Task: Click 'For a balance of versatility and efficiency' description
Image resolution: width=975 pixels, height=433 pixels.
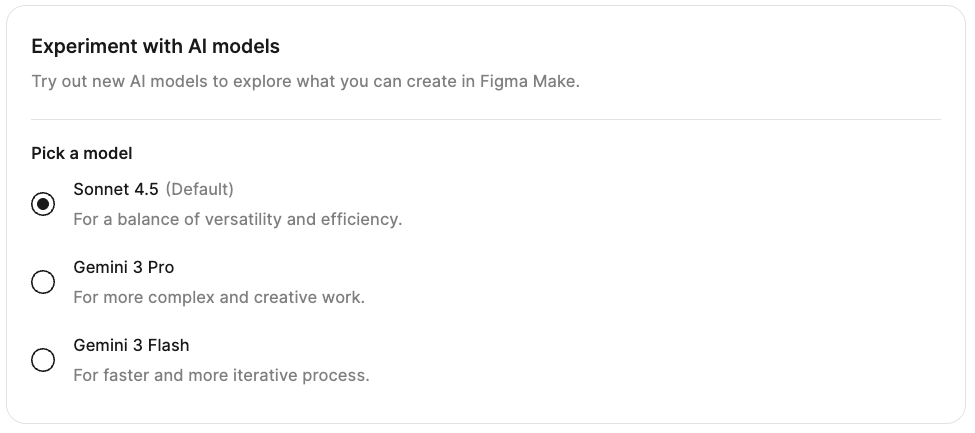Action: click(238, 219)
